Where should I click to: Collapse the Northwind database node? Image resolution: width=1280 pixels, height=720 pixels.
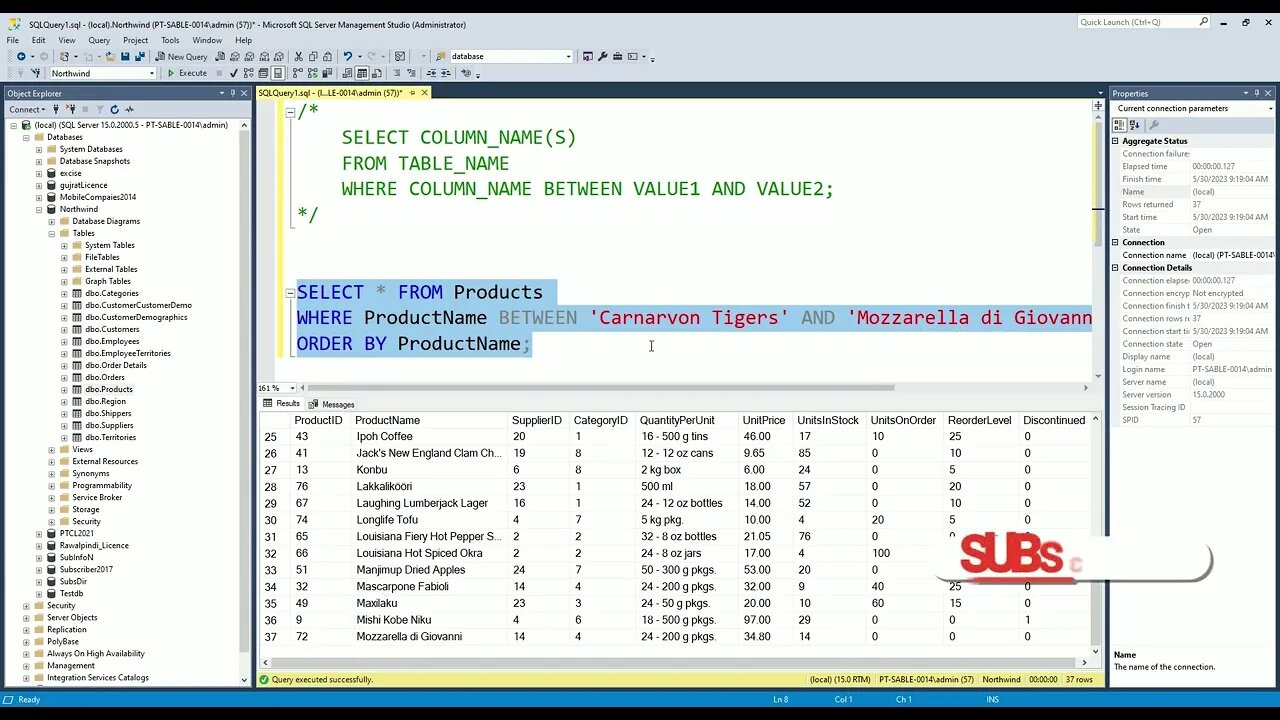39,209
